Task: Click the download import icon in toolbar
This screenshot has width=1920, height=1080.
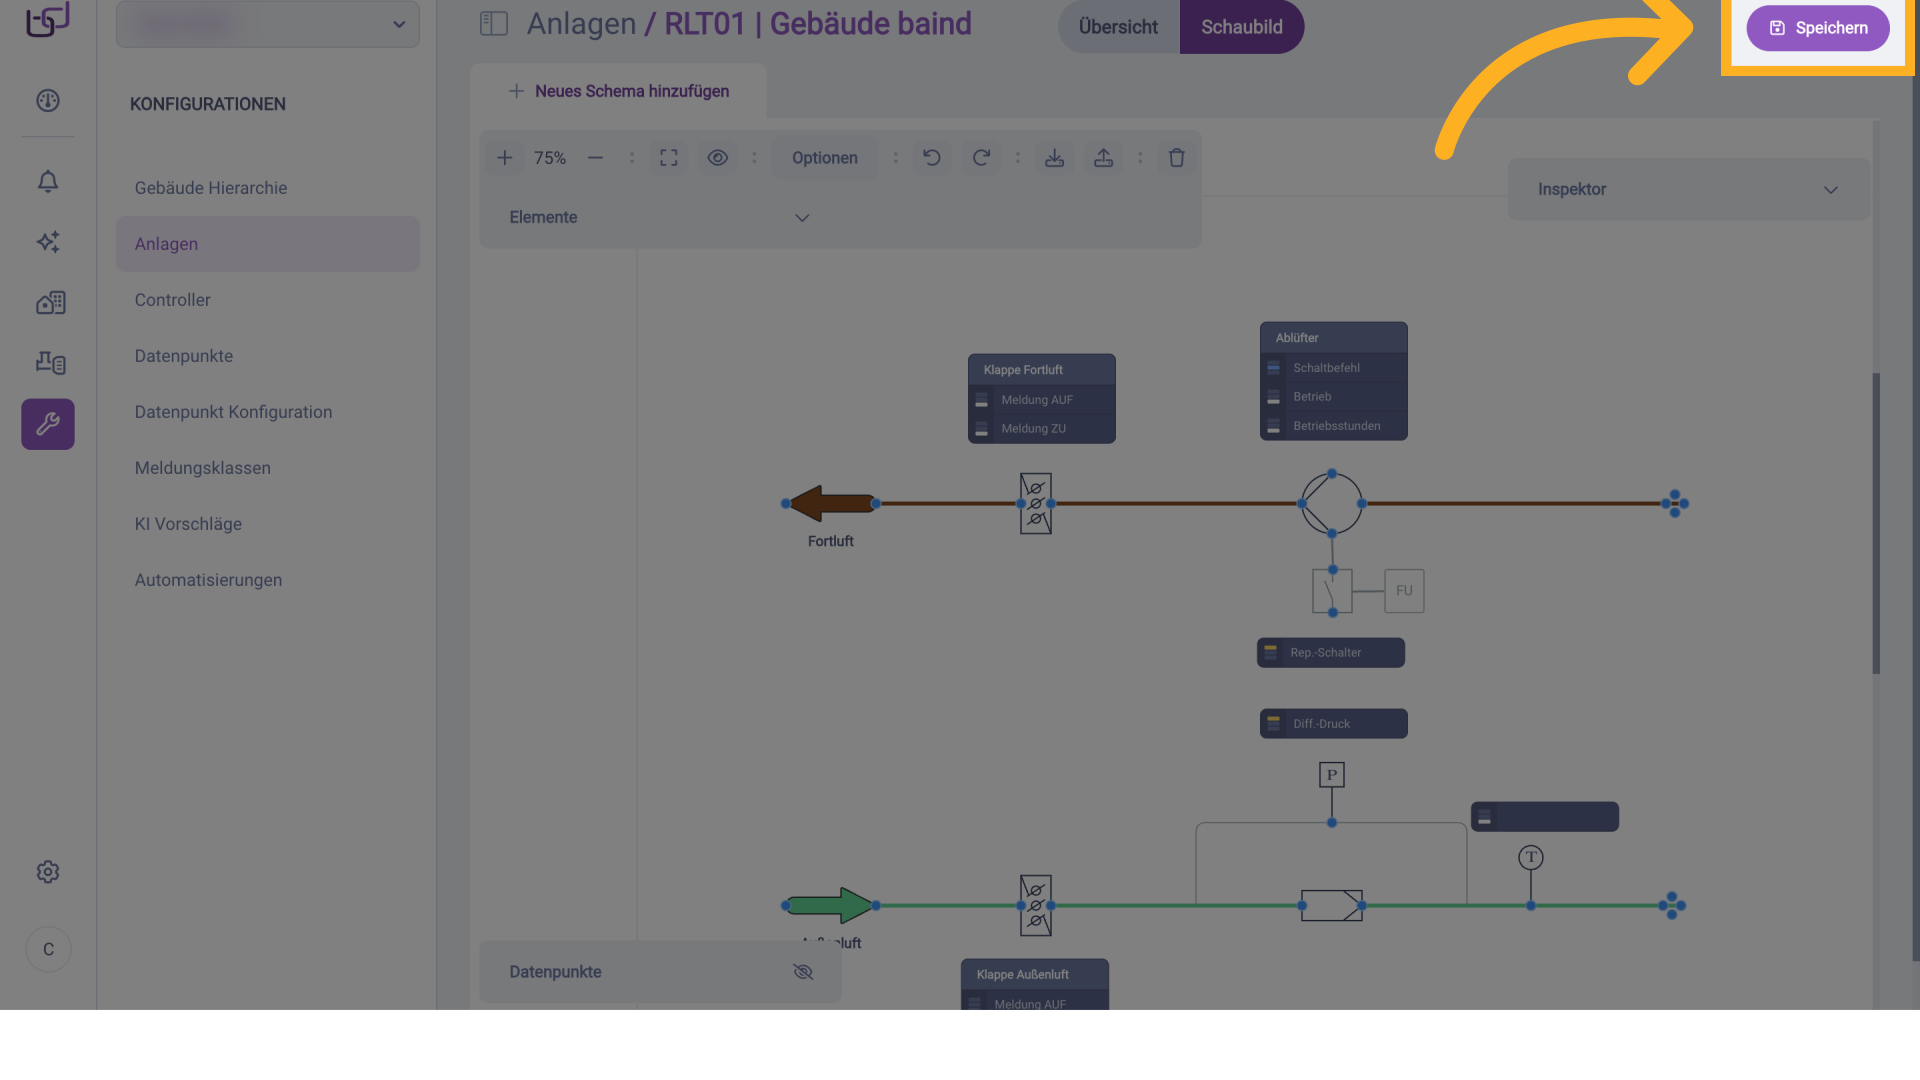Action: 1054,158
